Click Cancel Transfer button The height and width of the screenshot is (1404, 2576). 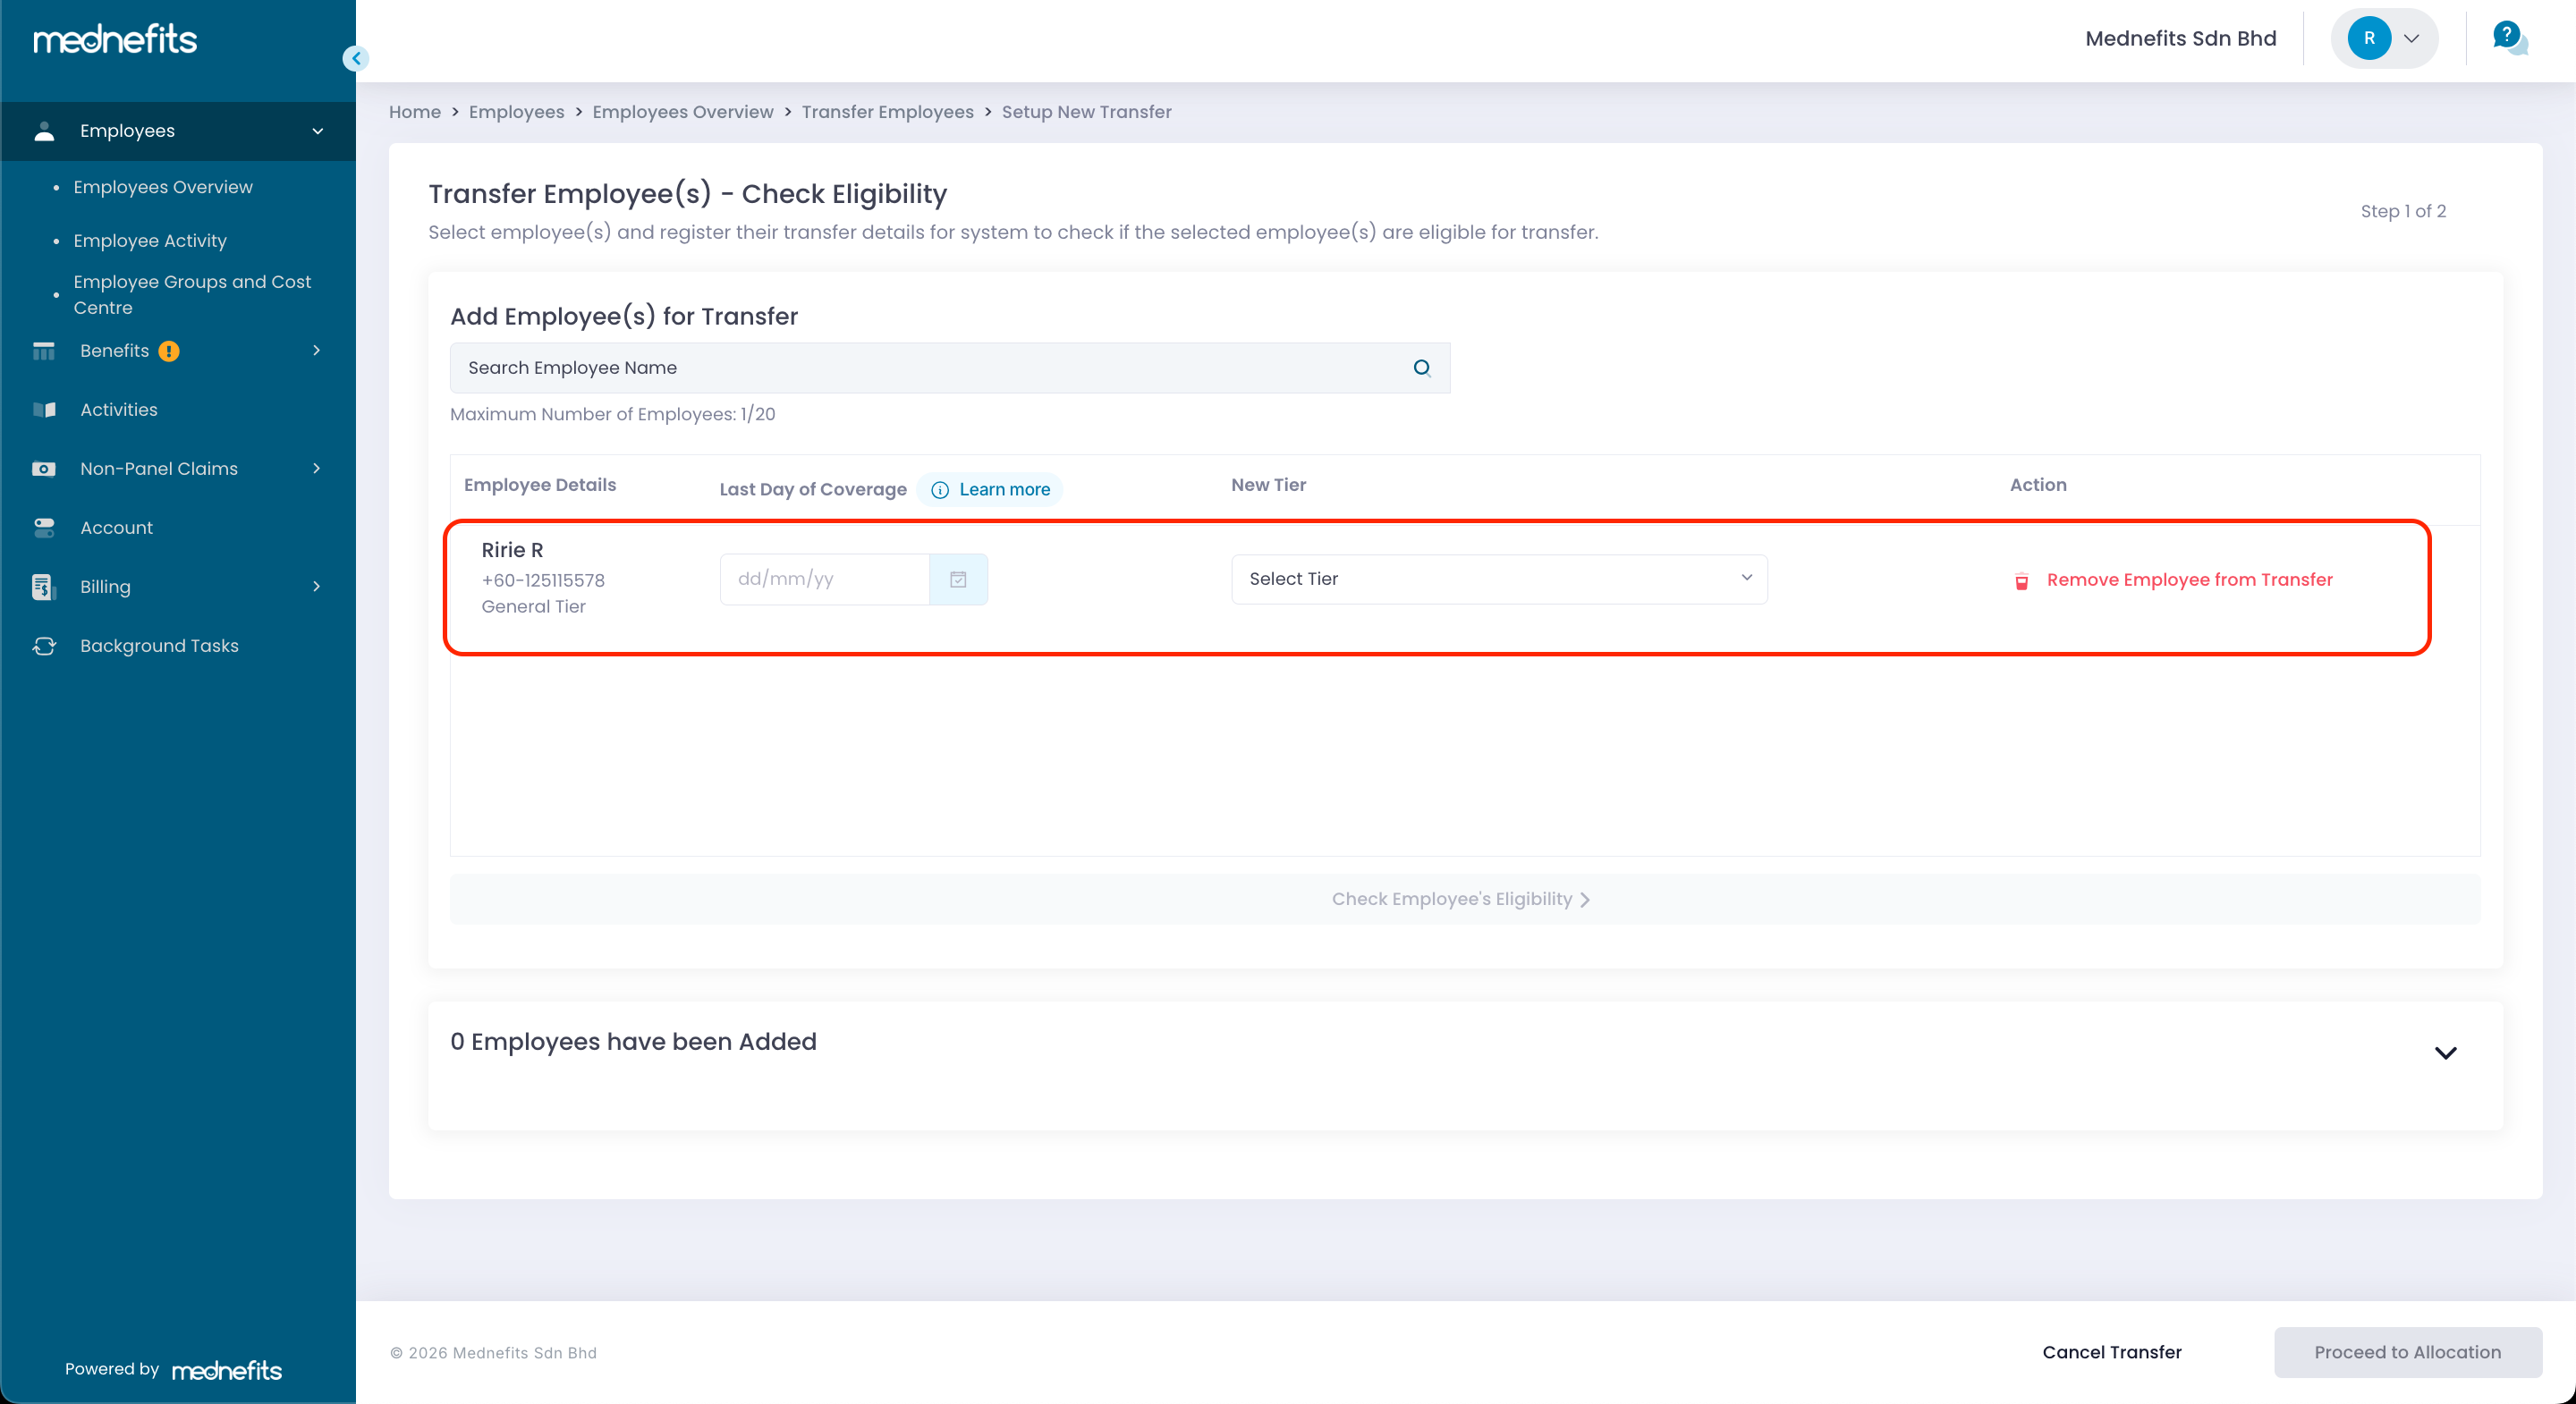[x=2111, y=1352]
